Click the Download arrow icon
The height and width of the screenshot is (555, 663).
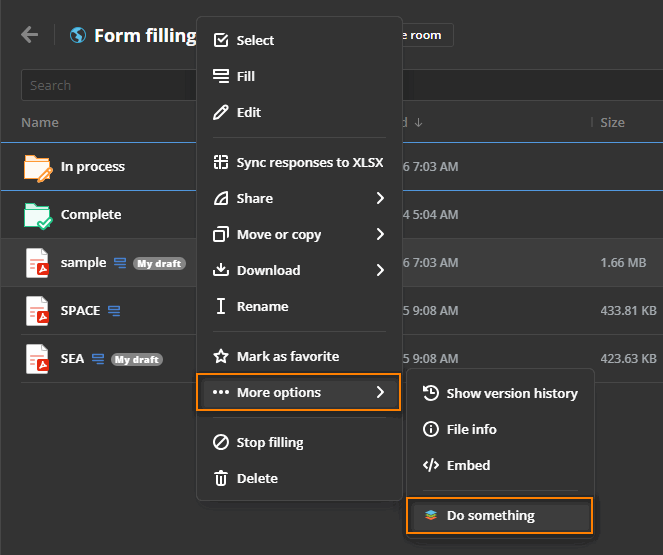click(221, 270)
